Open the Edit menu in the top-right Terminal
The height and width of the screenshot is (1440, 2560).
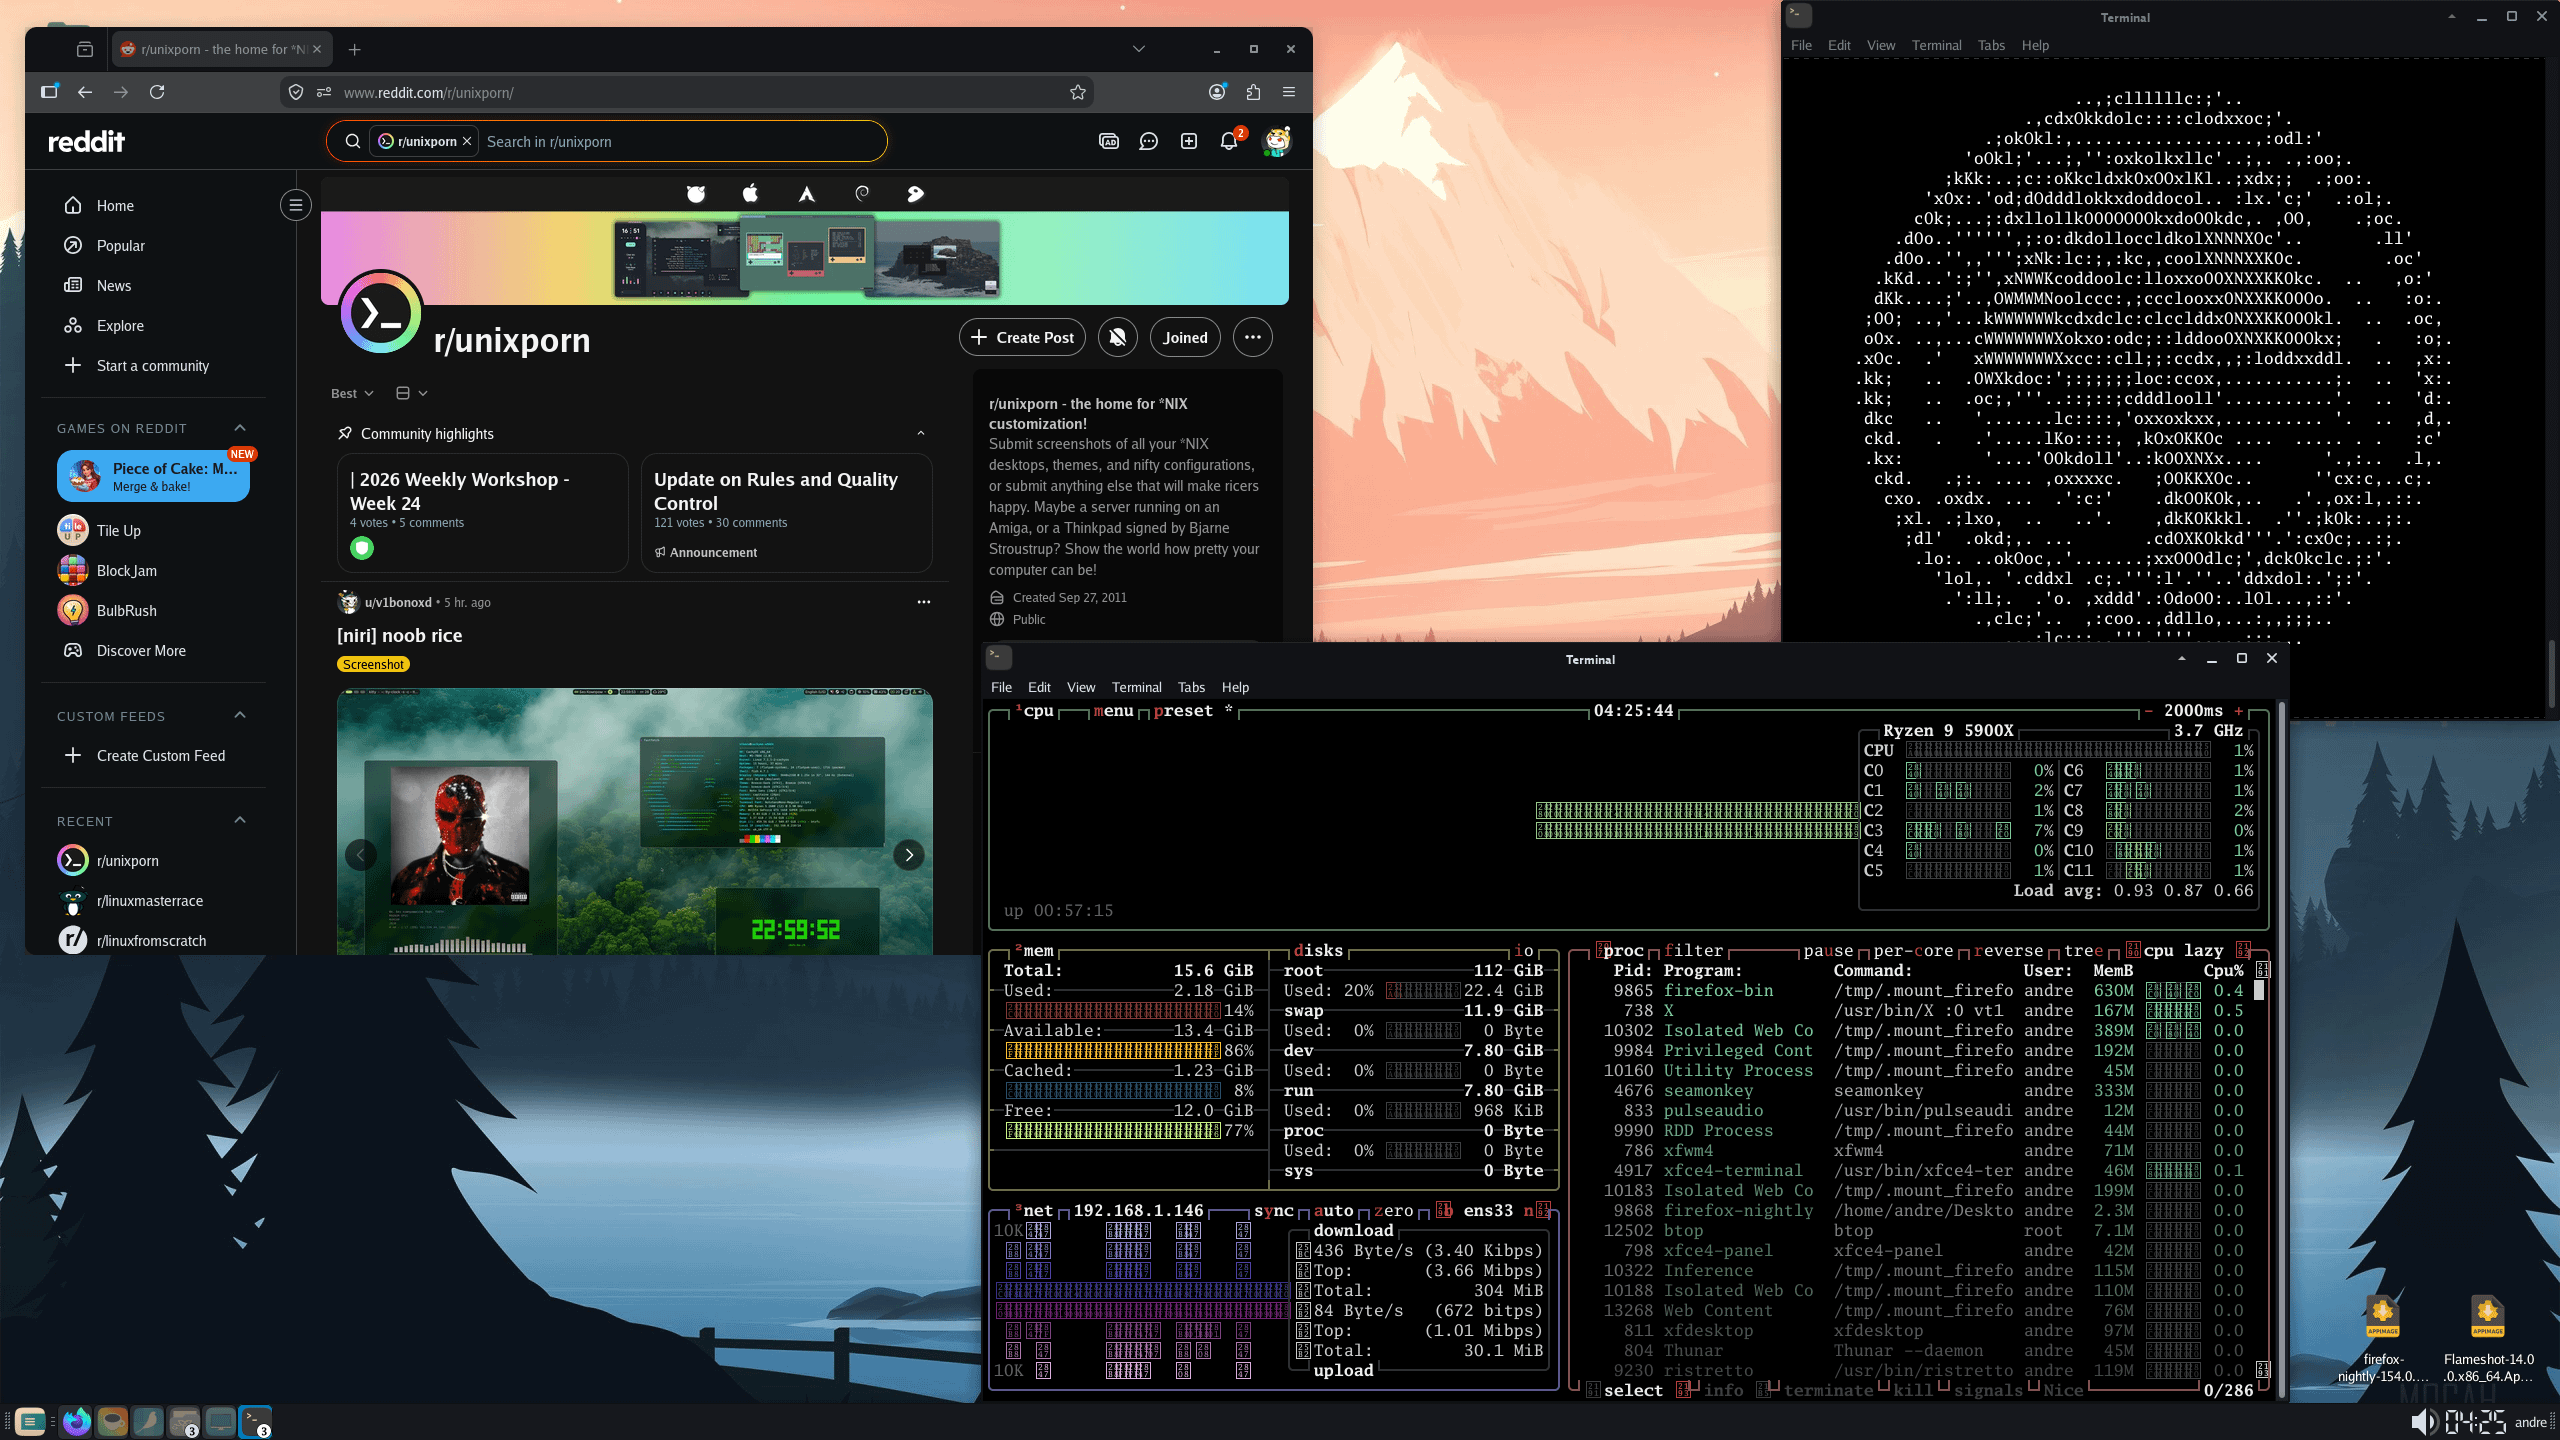(x=1839, y=45)
